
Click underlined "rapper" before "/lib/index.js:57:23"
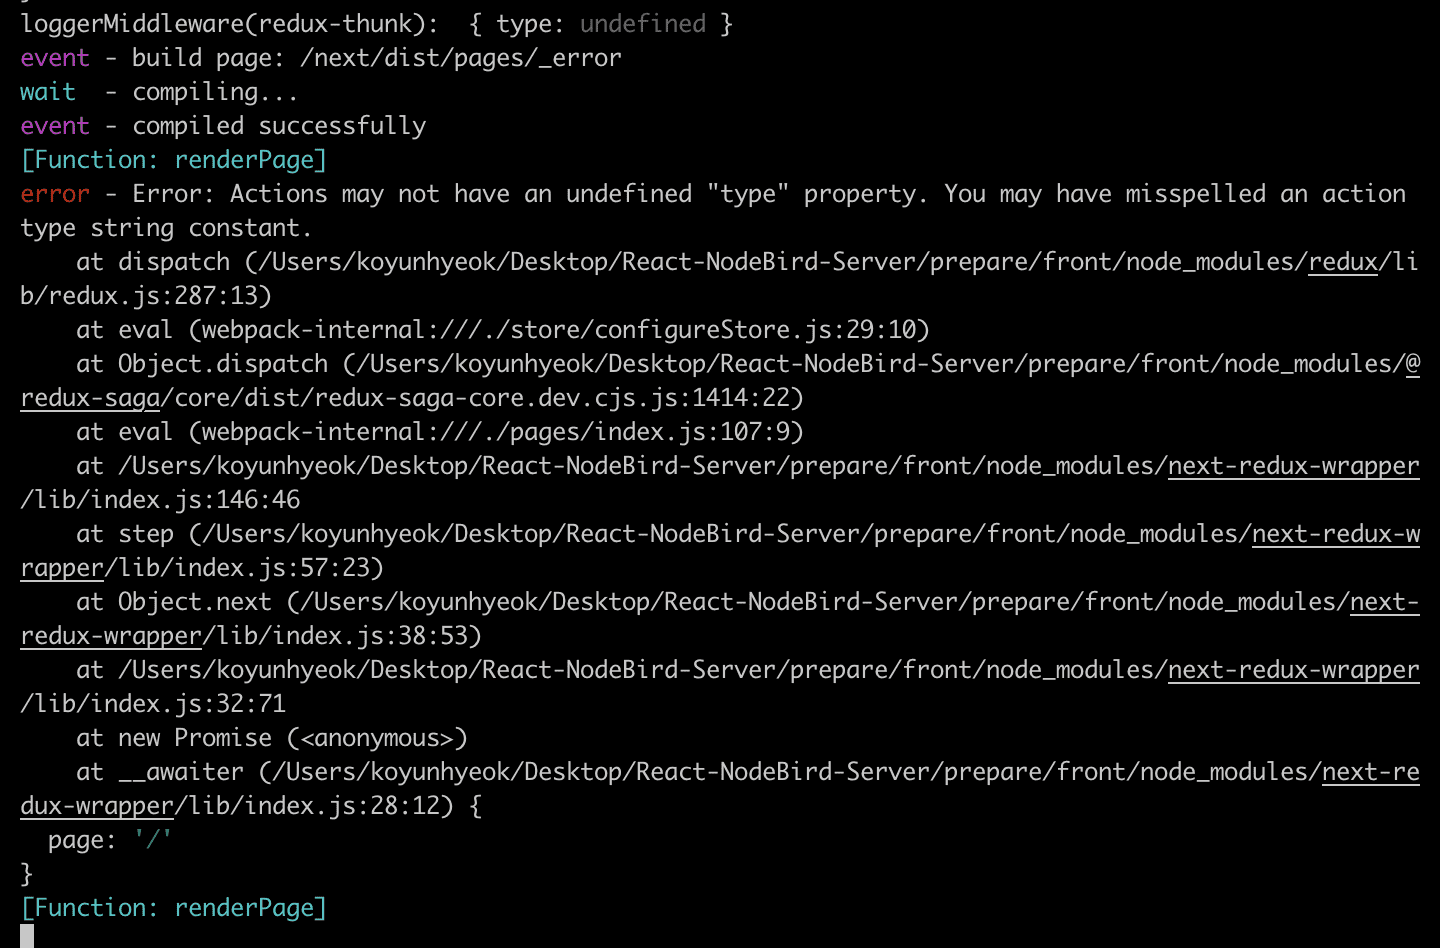[x=62, y=568]
